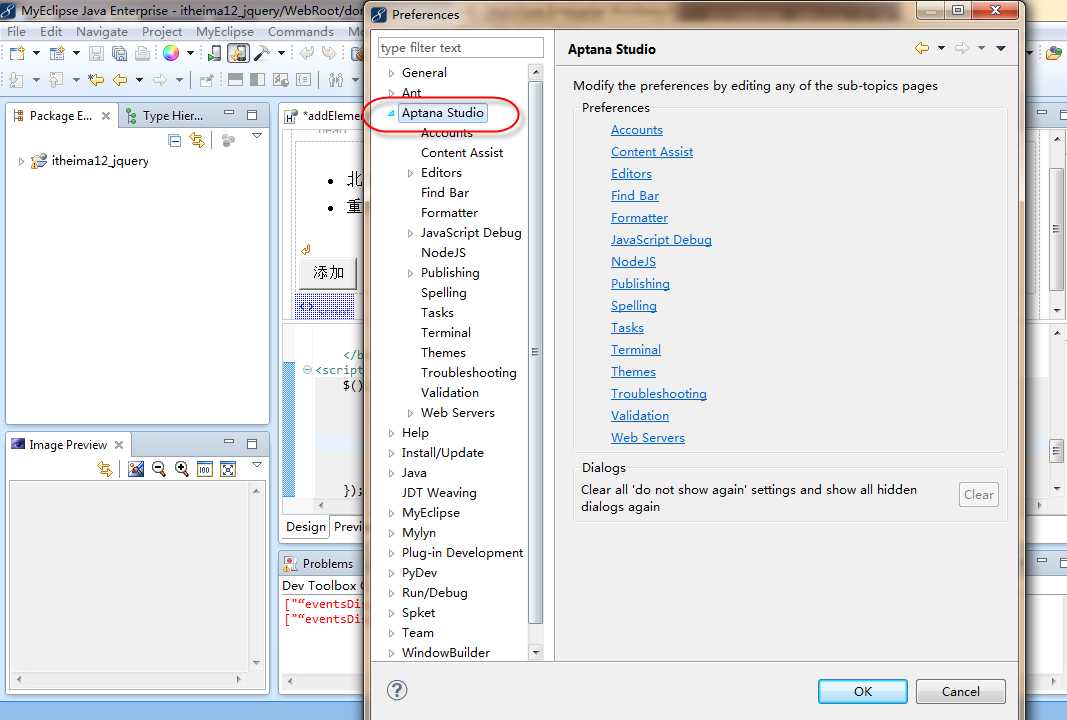Click the Zoom In magnifier in Image Preview
Screen dimensions: 1067x720
182,469
